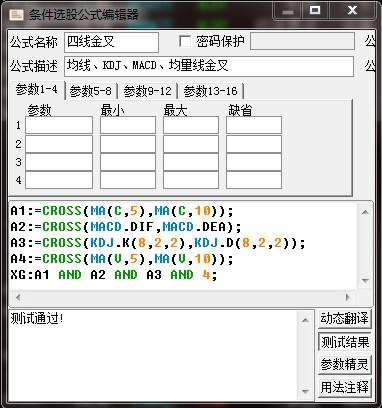The width and height of the screenshot is (382, 408).
Task: Switch to the 参数5-8 tab
Action: [90, 91]
